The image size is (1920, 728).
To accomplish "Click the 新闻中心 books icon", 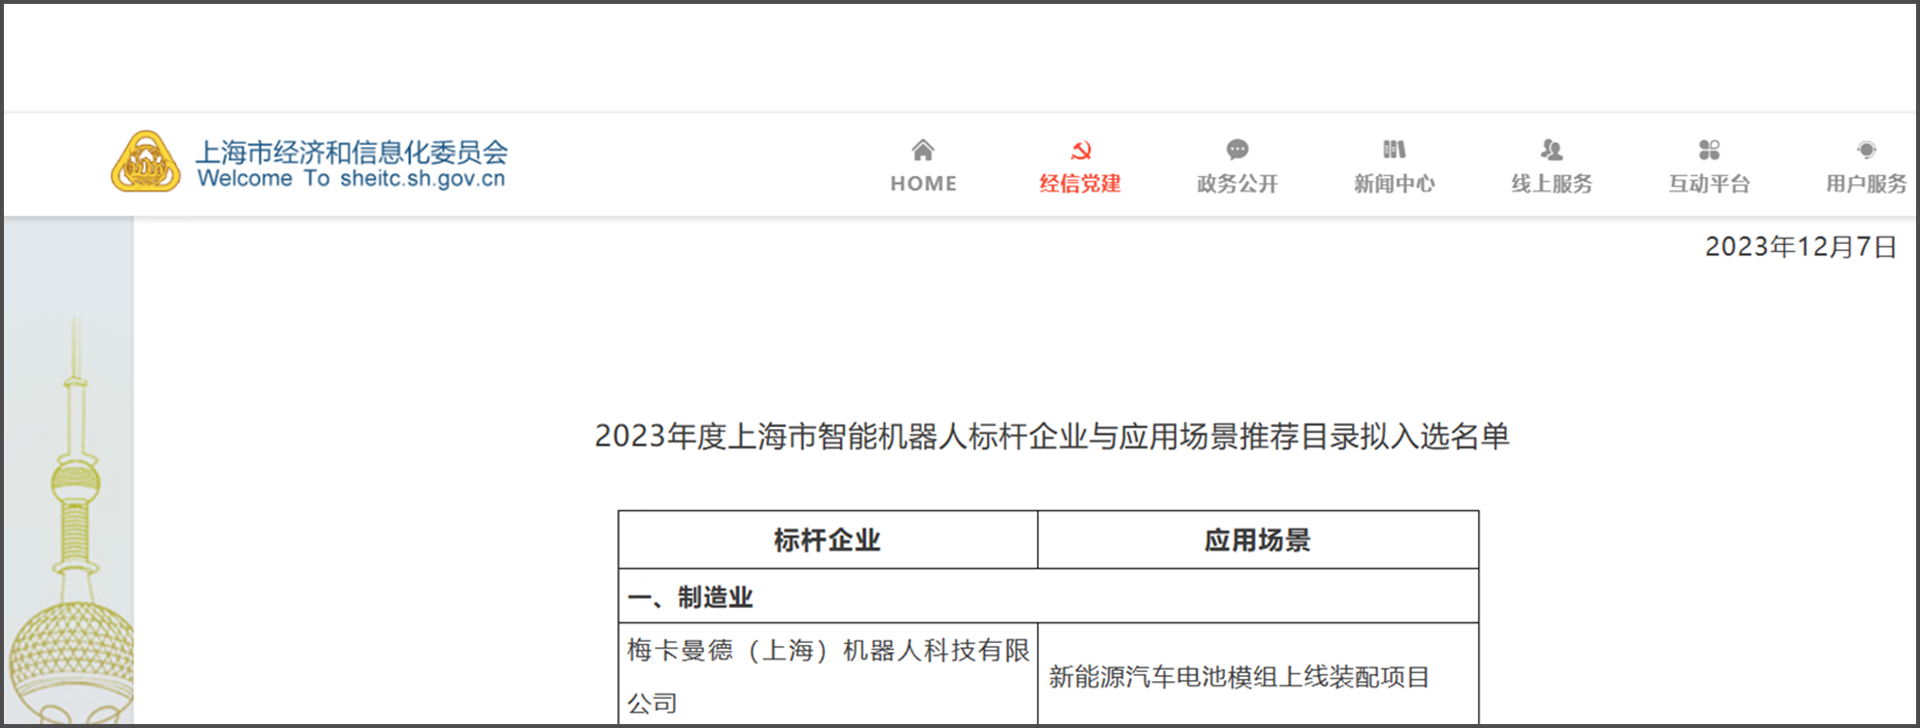I will [x=1394, y=150].
